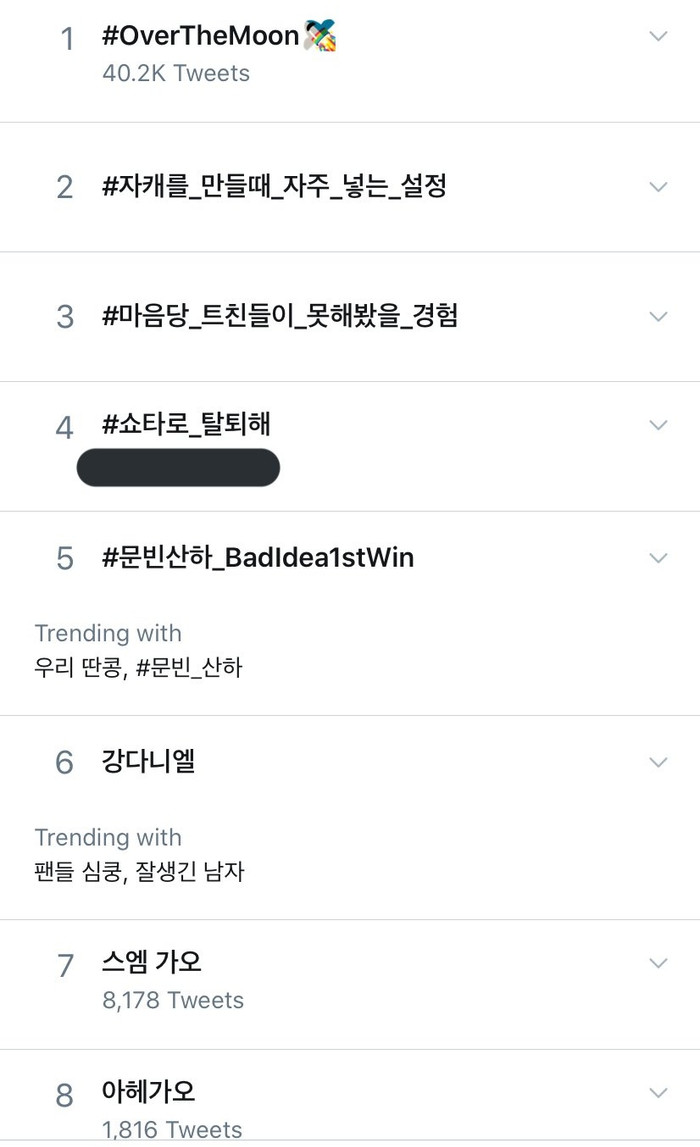Select the 스엠 가오 trend
700x1147 pixels.
tap(152, 963)
